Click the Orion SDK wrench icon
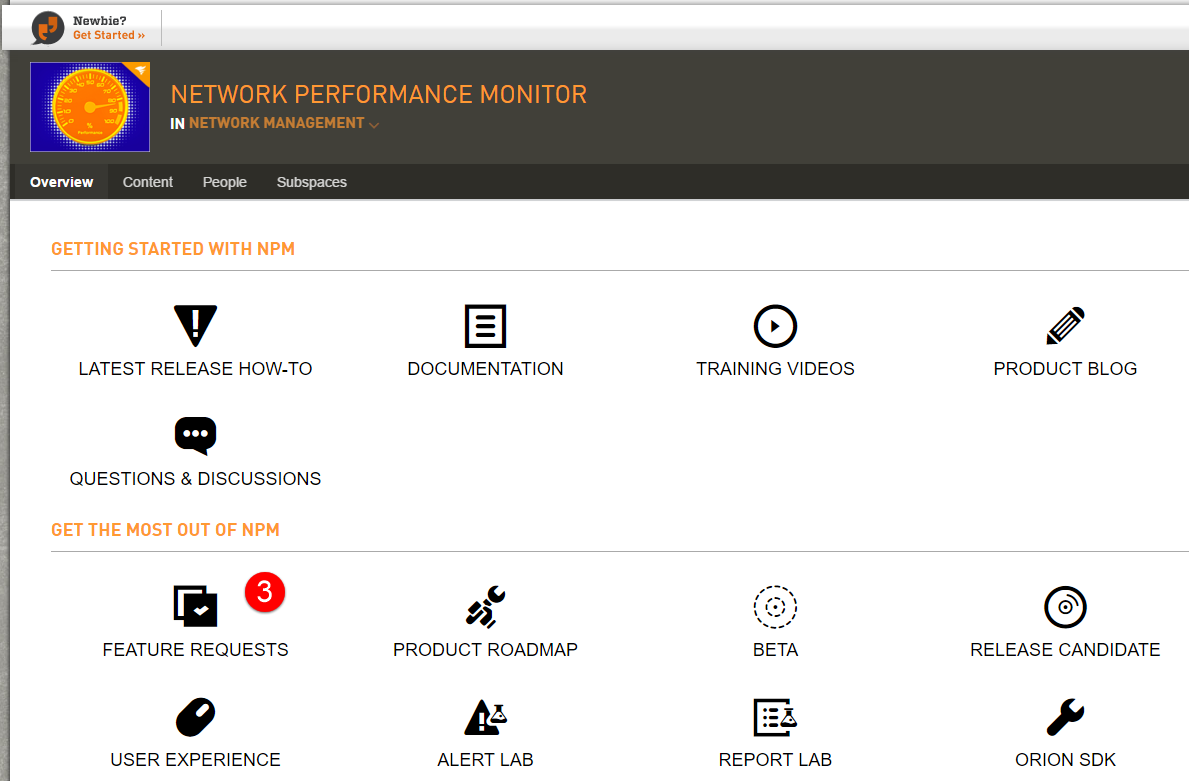 [x=1065, y=717]
